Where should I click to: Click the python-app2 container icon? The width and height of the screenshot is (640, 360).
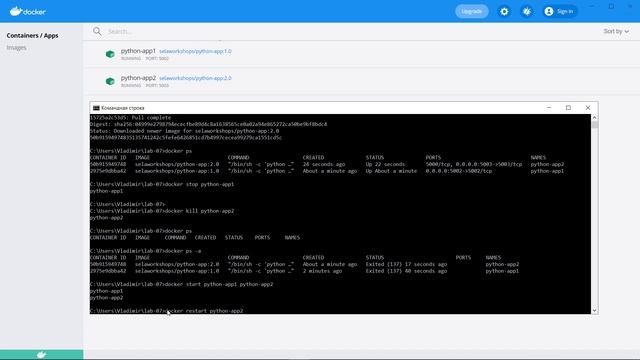tap(110, 81)
